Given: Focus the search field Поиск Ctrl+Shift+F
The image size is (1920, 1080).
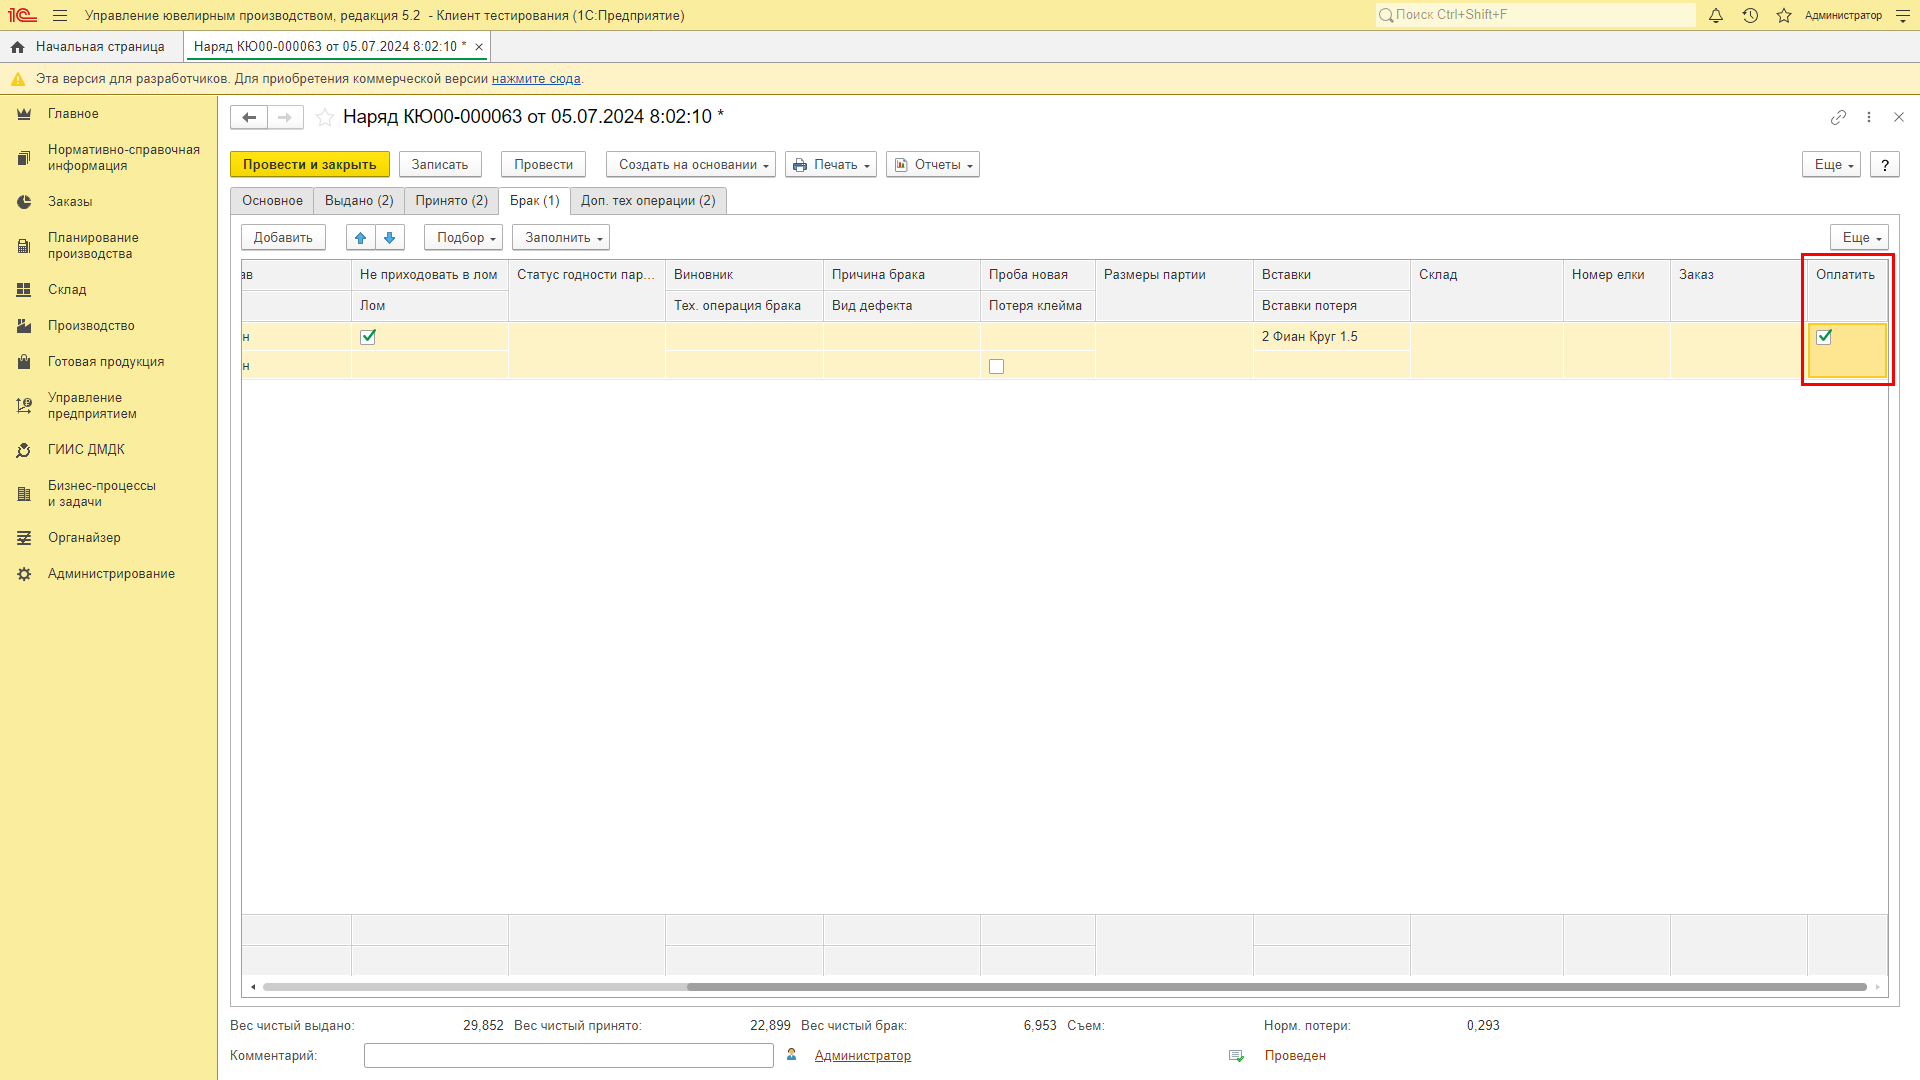Looking at the screenshot, I should tap(1535, 15).
